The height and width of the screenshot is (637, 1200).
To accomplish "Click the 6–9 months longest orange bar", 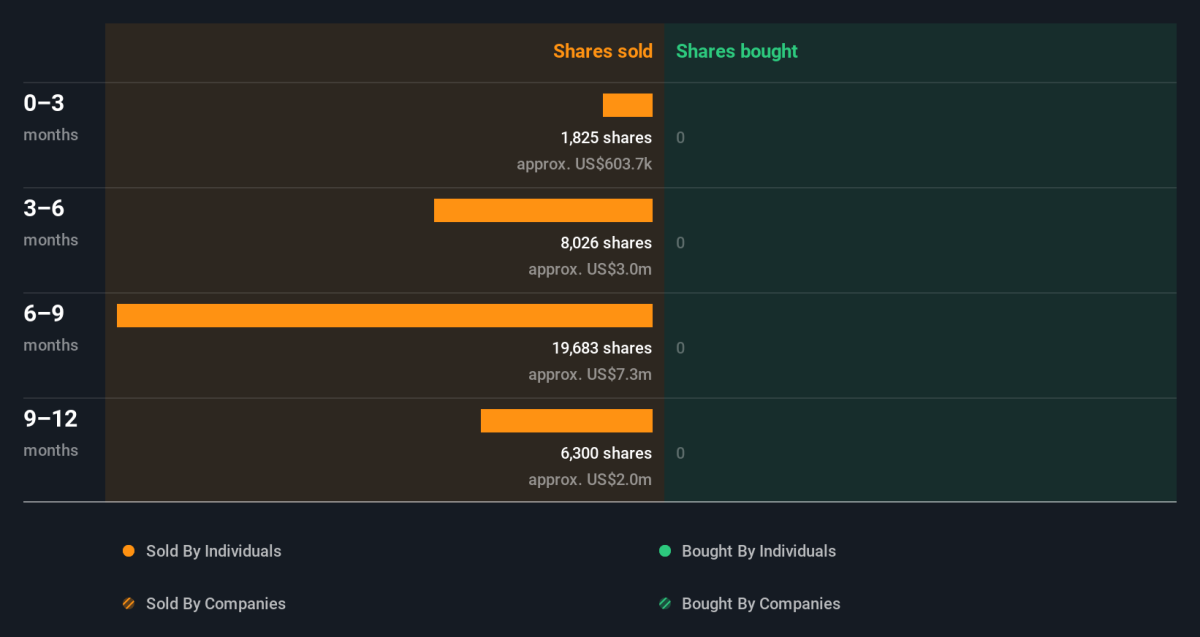I will (x=385, y=315).
